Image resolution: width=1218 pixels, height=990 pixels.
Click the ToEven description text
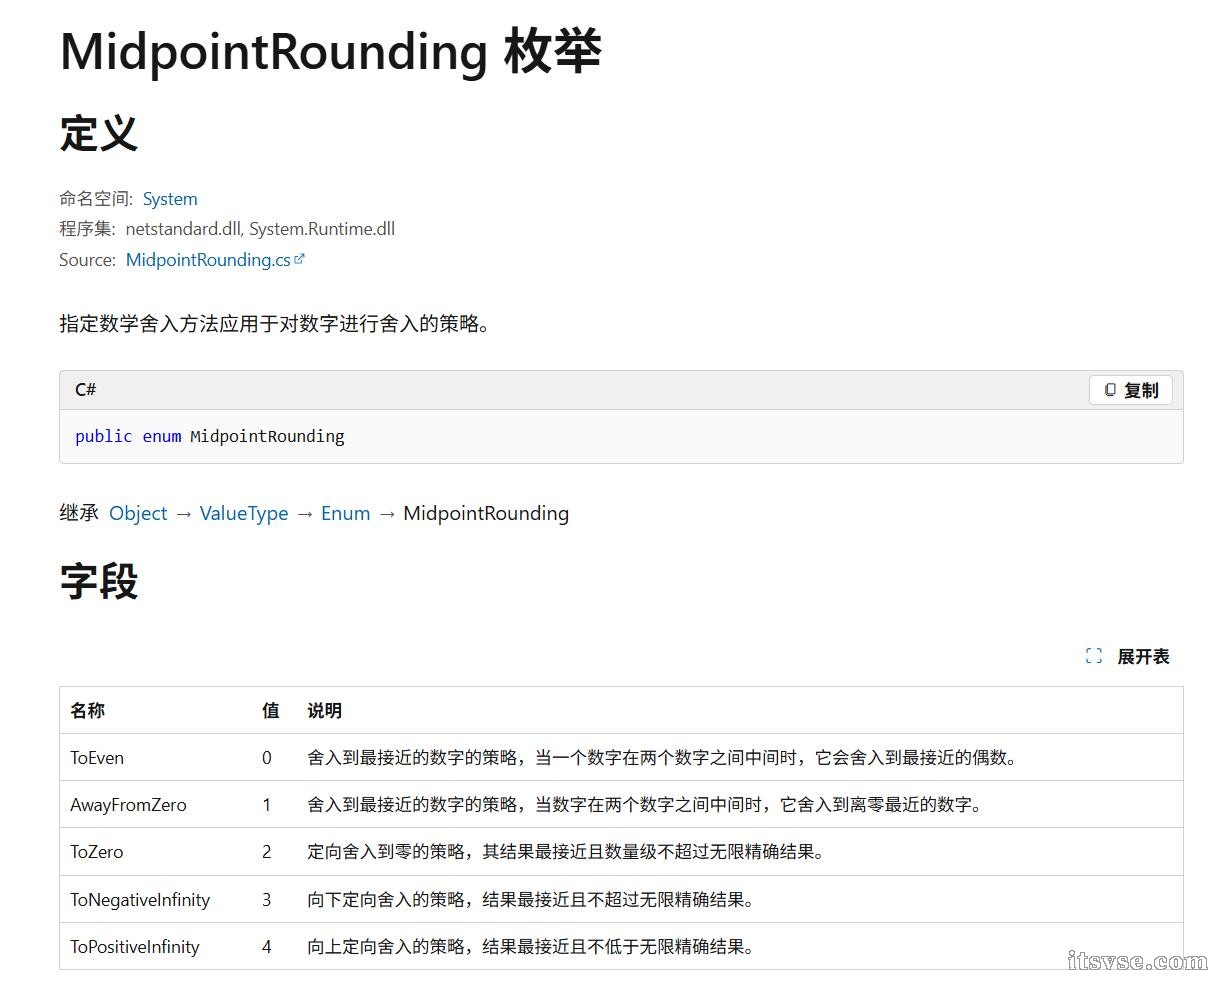pos(663,758)
